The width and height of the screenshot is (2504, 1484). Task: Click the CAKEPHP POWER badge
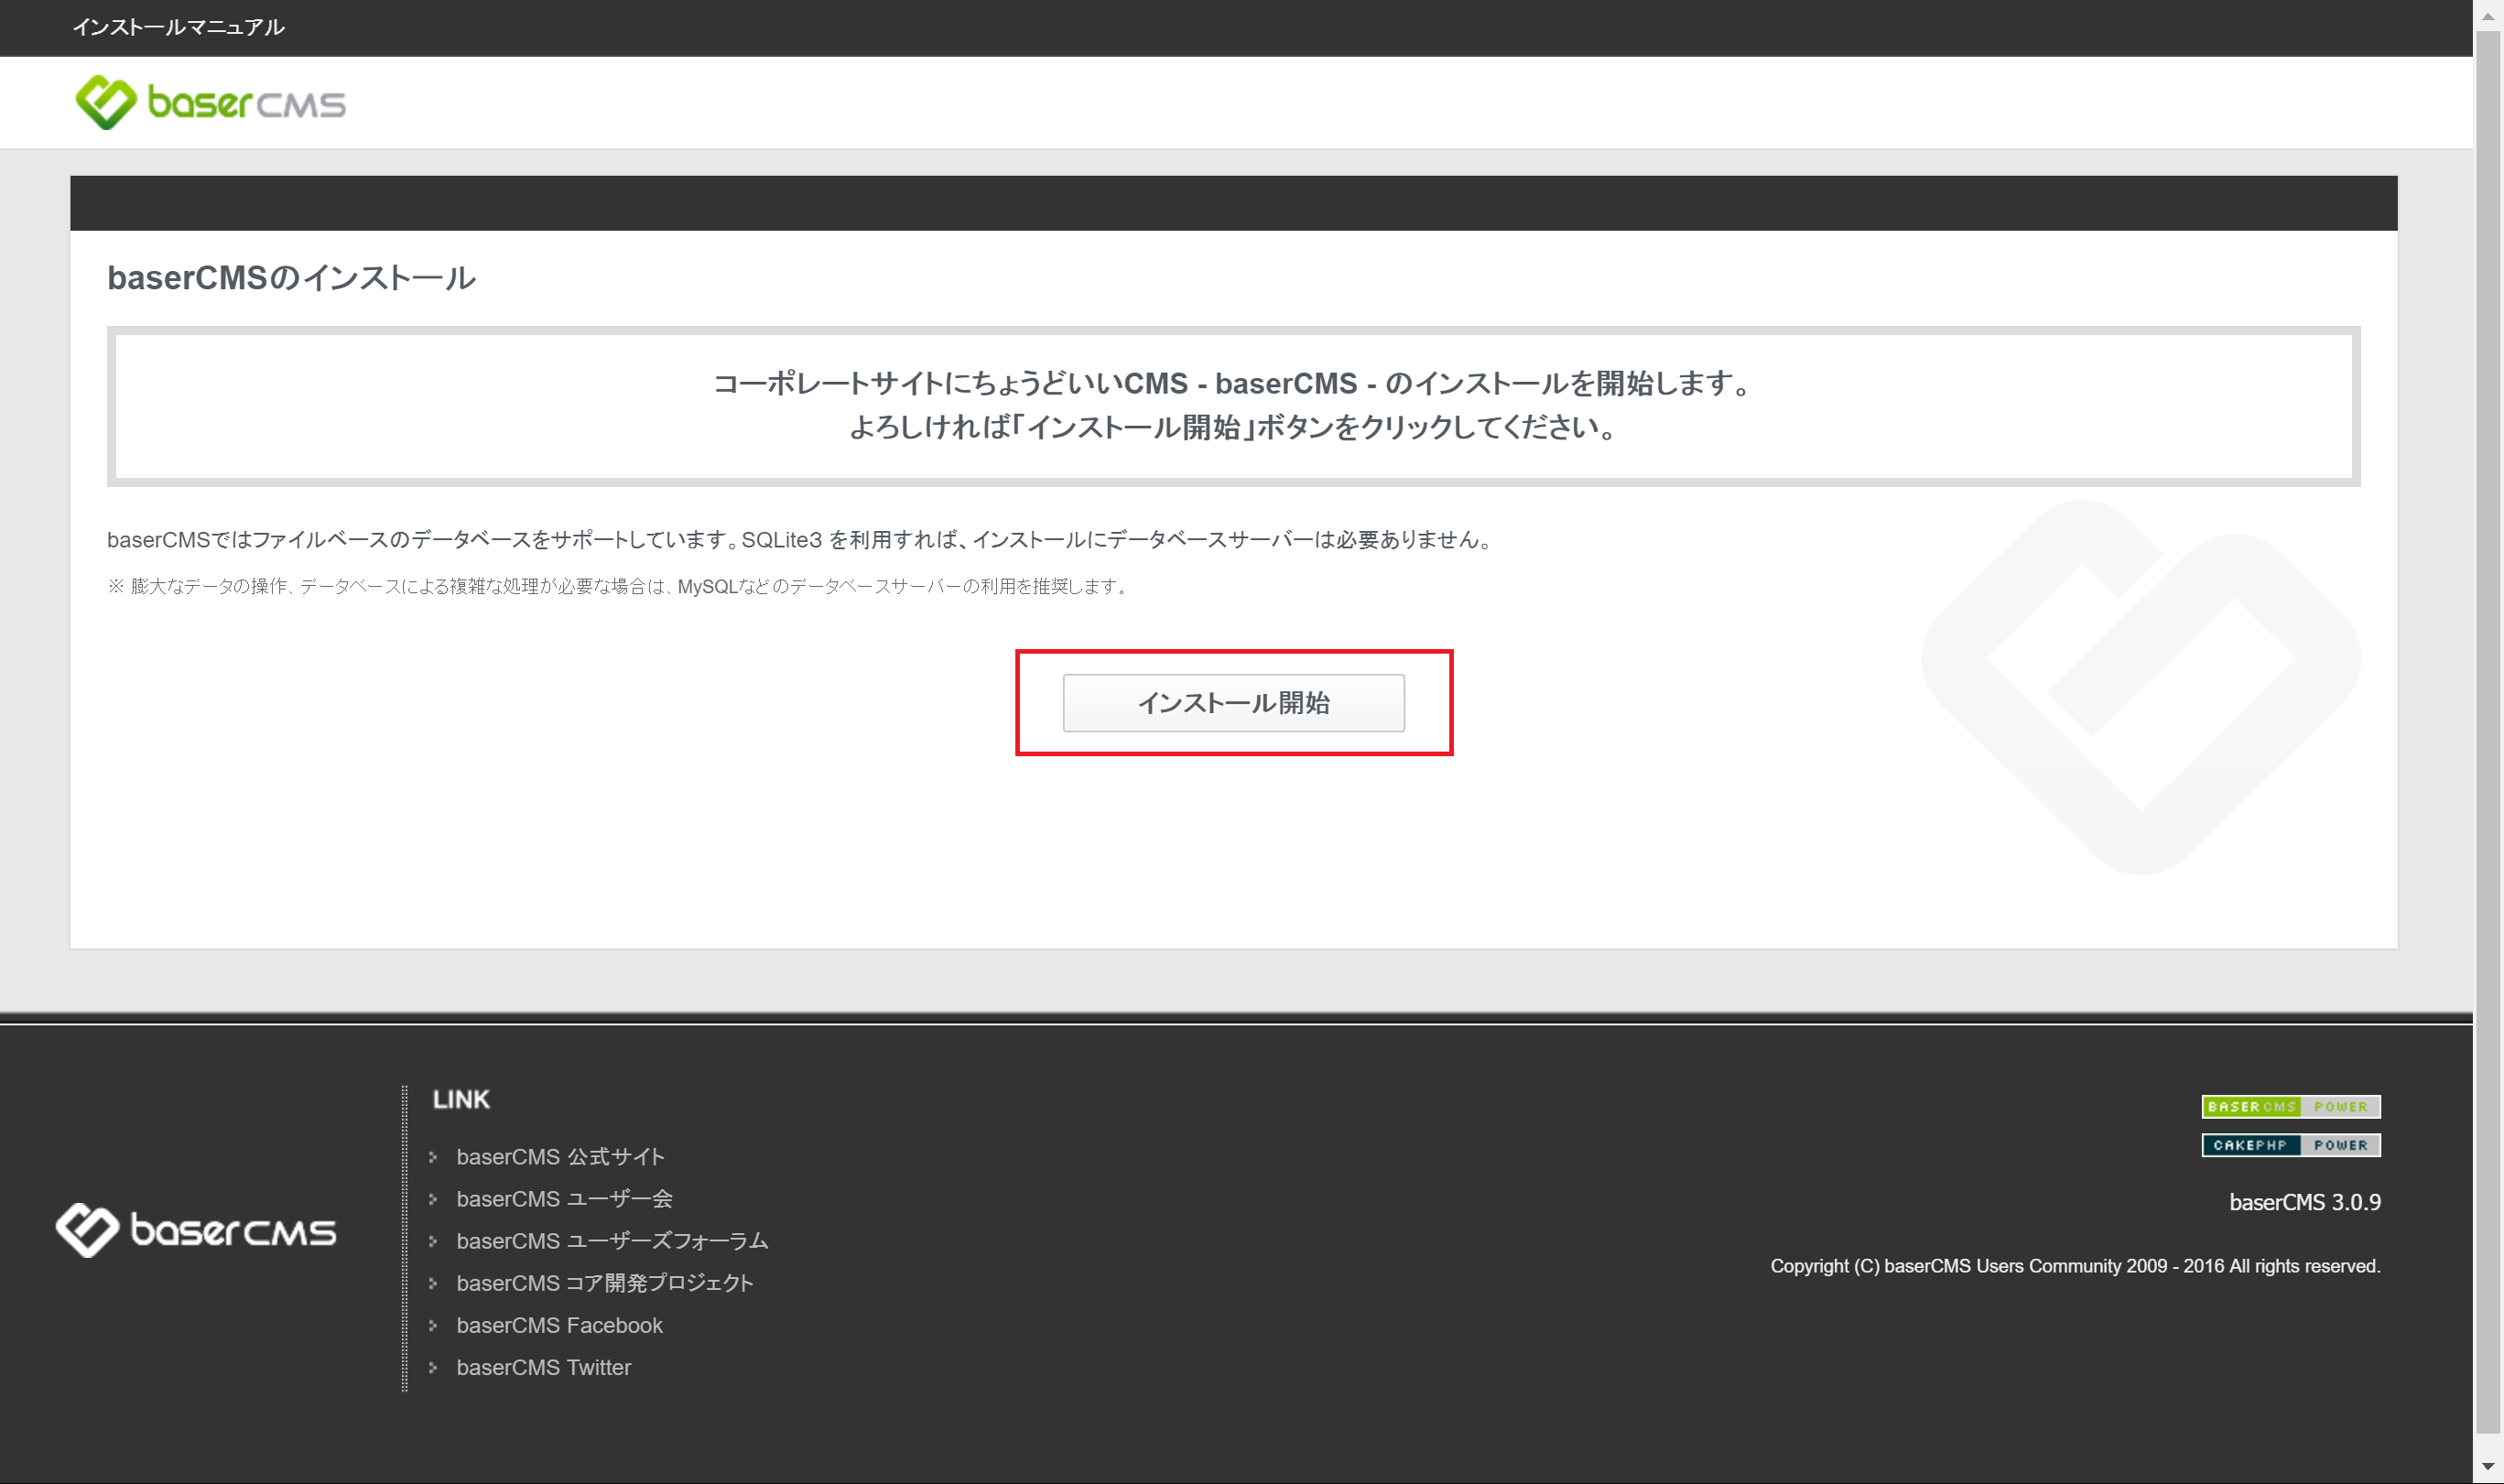coord(2290,1145)
